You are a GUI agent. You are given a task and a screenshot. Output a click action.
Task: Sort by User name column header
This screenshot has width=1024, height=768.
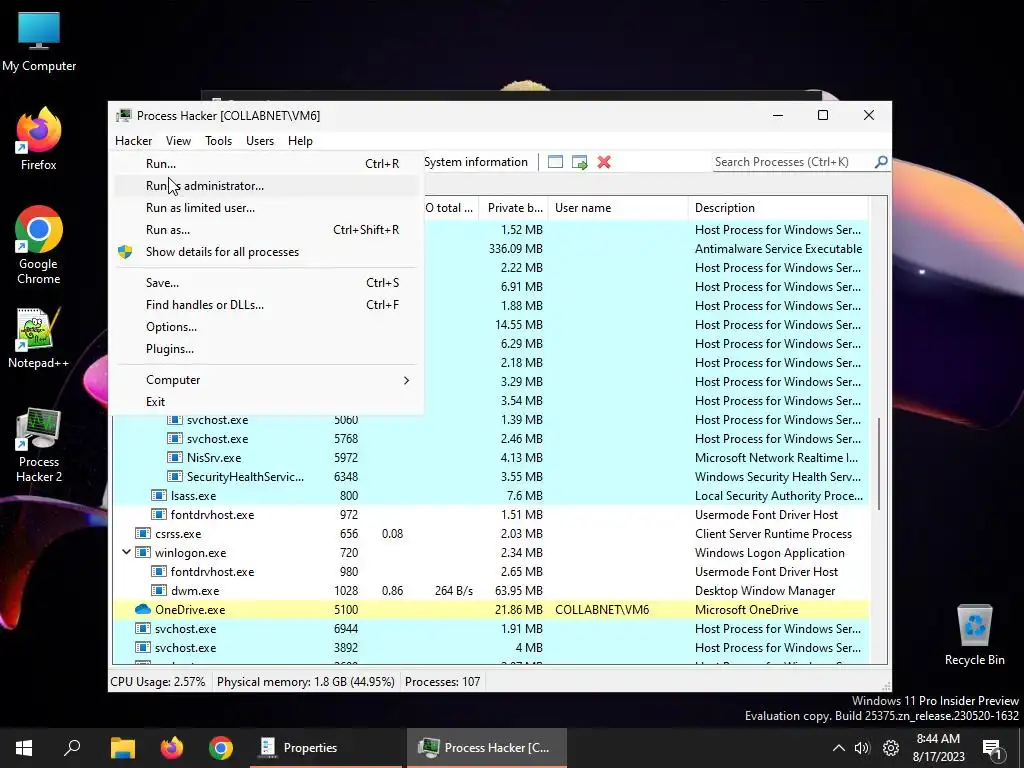pos(618,208)
